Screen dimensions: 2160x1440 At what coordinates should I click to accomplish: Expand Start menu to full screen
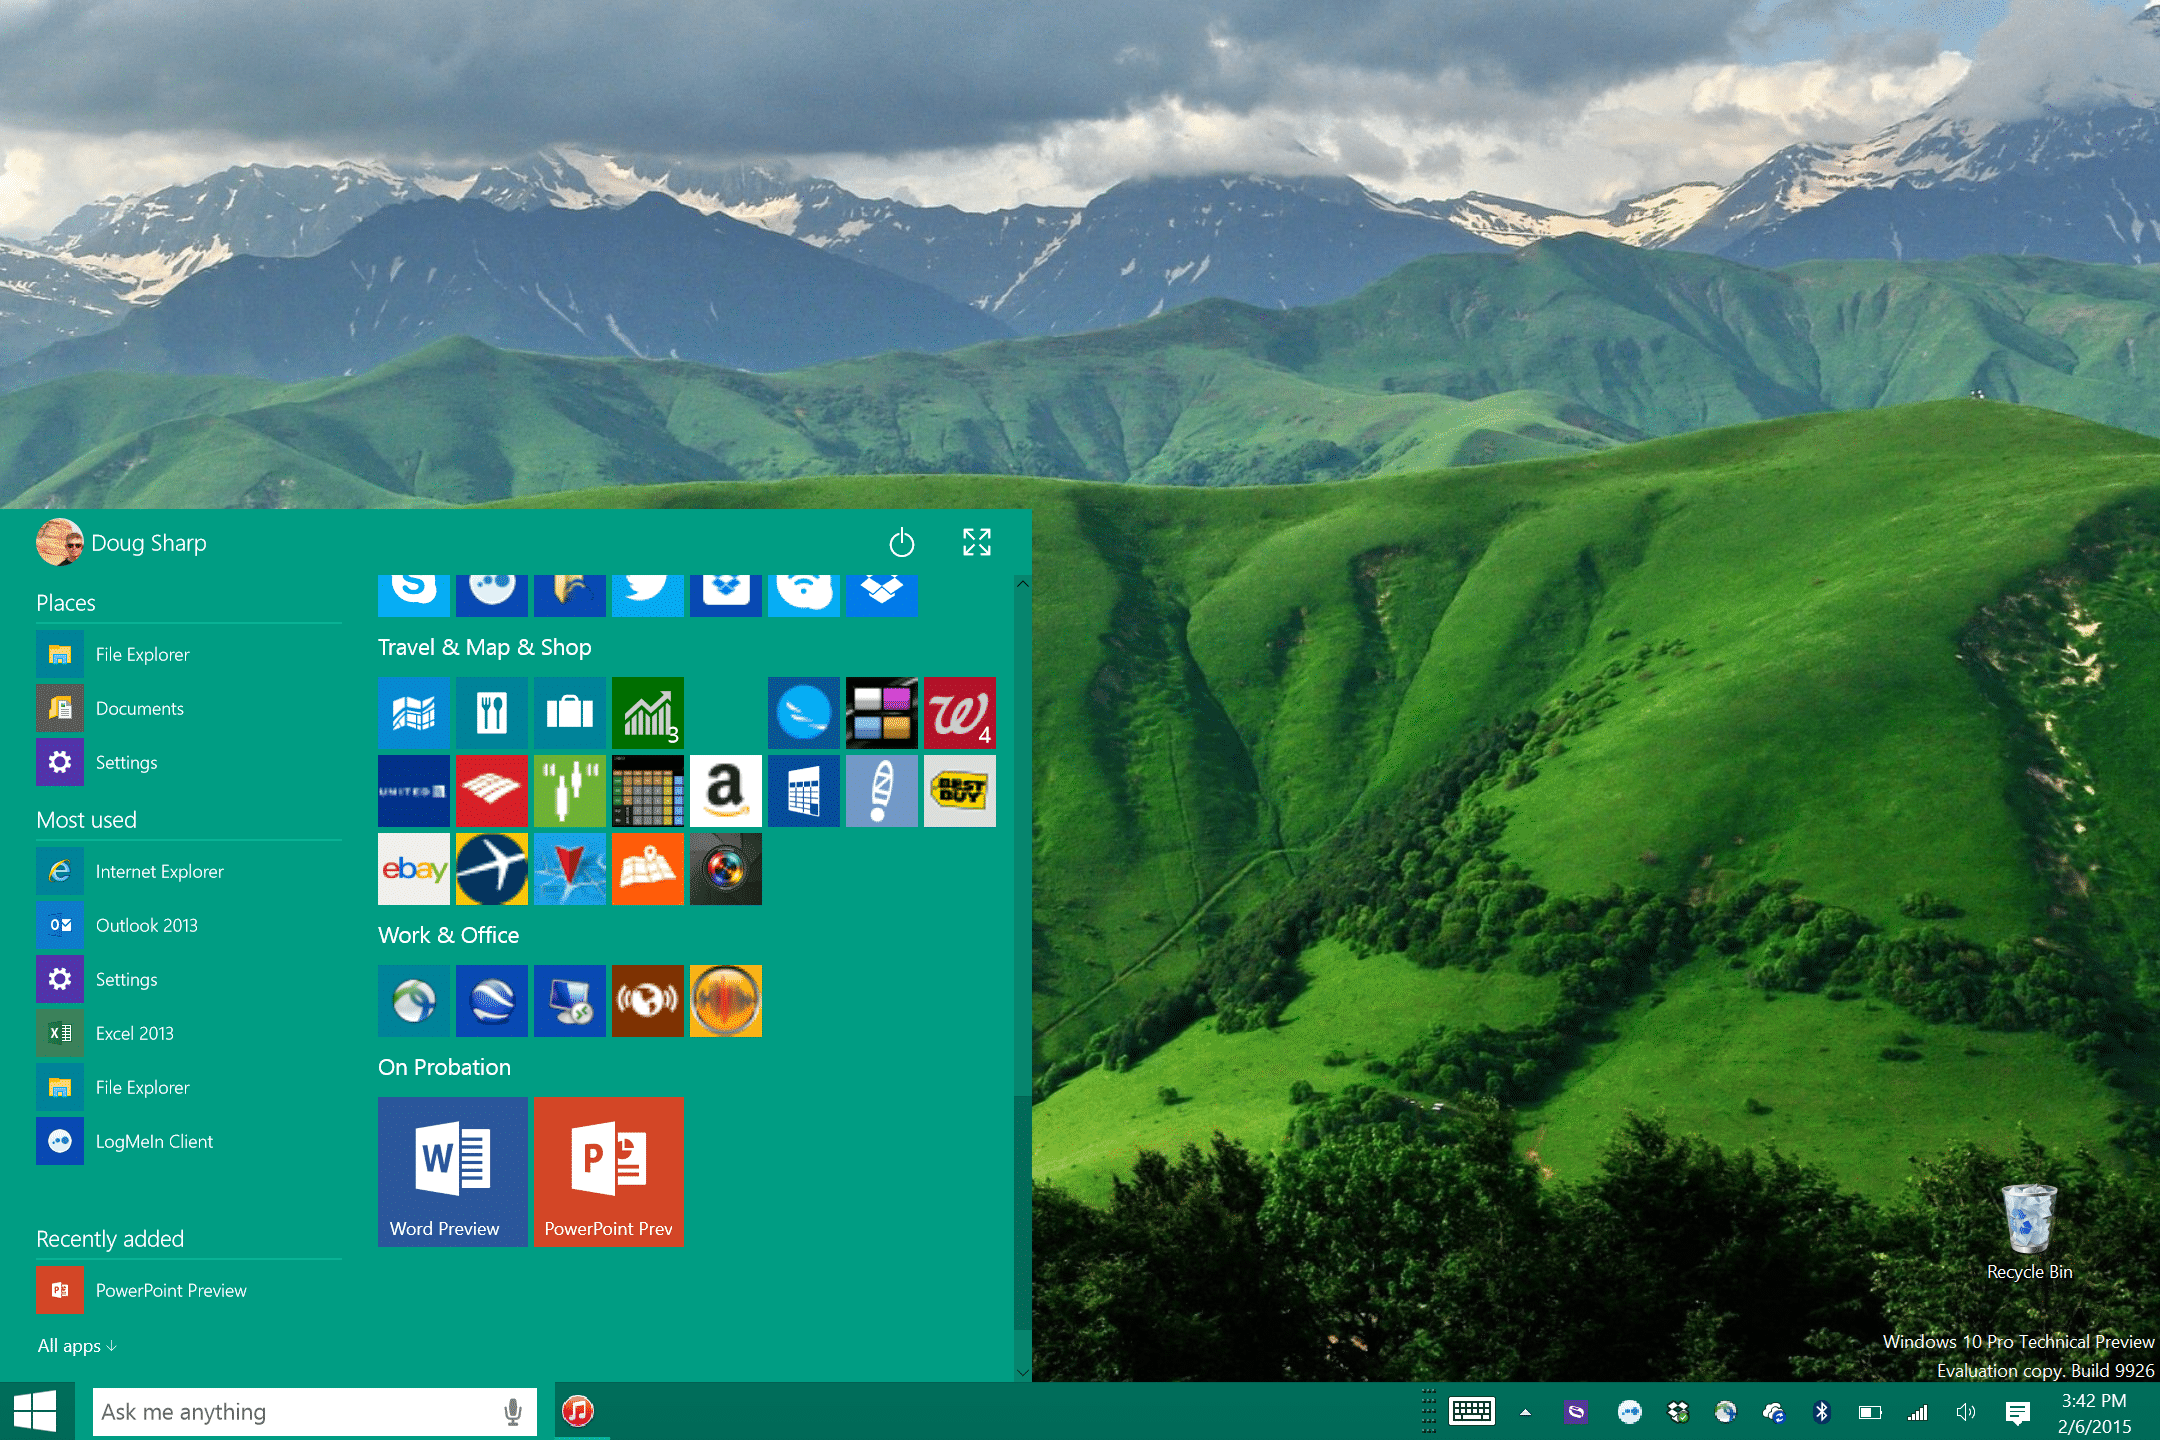(x=976, y=542)
